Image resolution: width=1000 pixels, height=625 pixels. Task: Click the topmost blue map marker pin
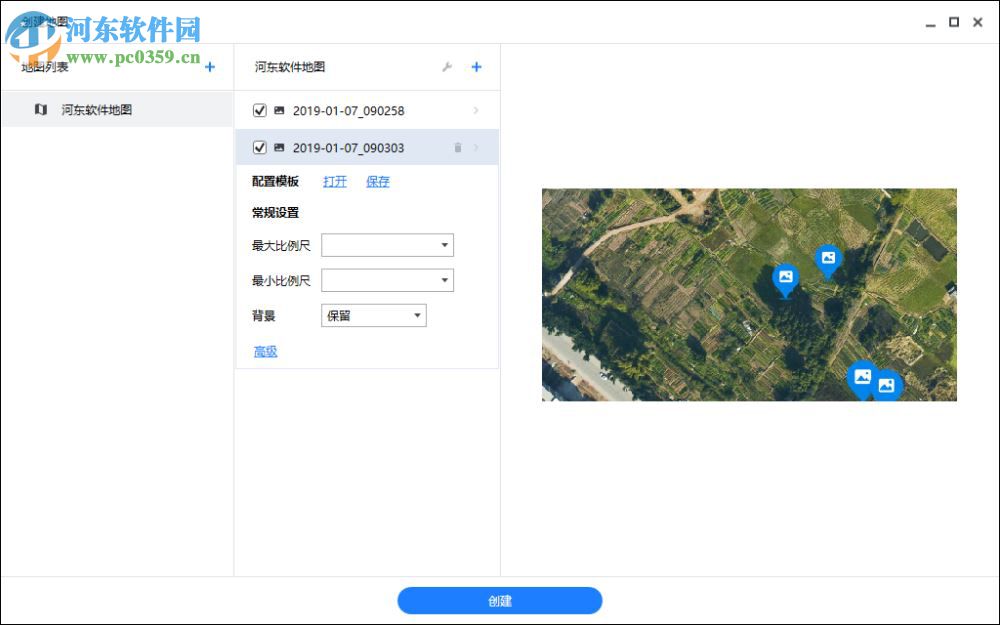829,258
